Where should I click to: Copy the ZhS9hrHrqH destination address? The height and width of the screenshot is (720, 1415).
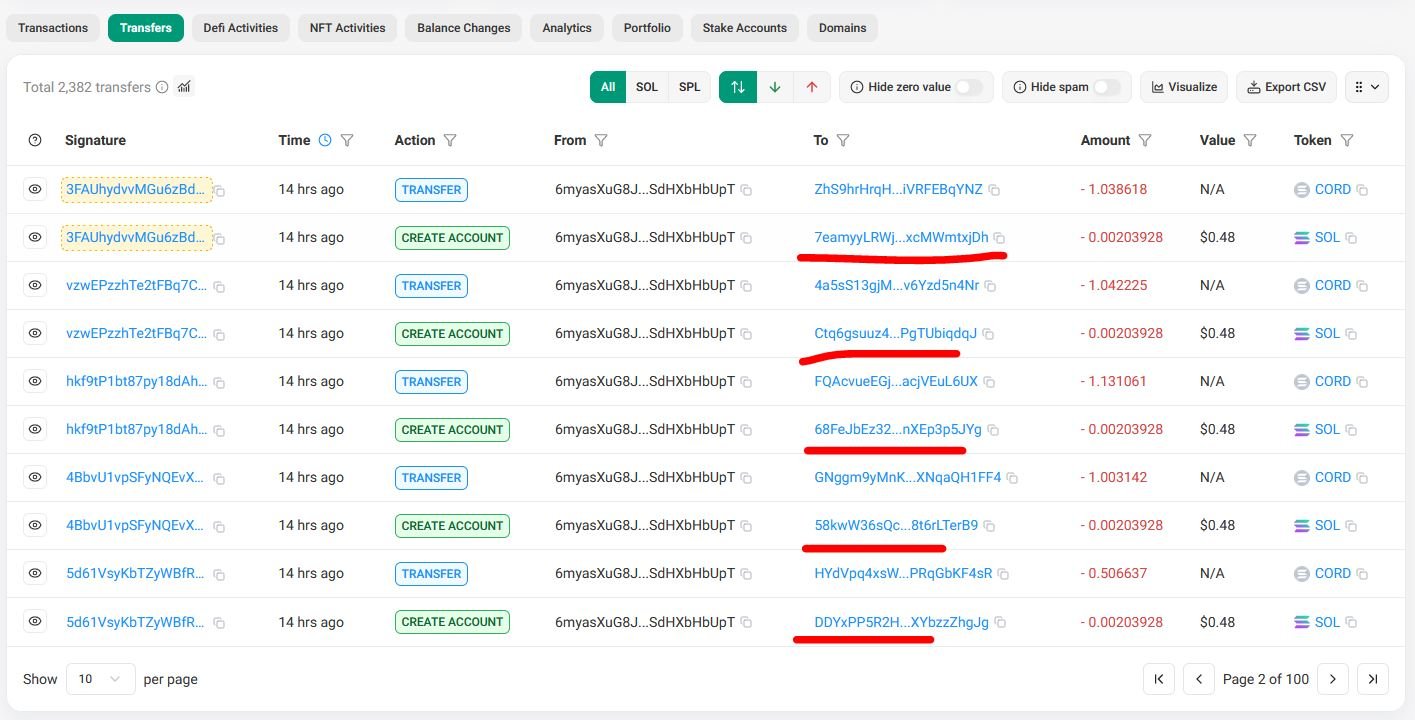click(x=994, y=190)
